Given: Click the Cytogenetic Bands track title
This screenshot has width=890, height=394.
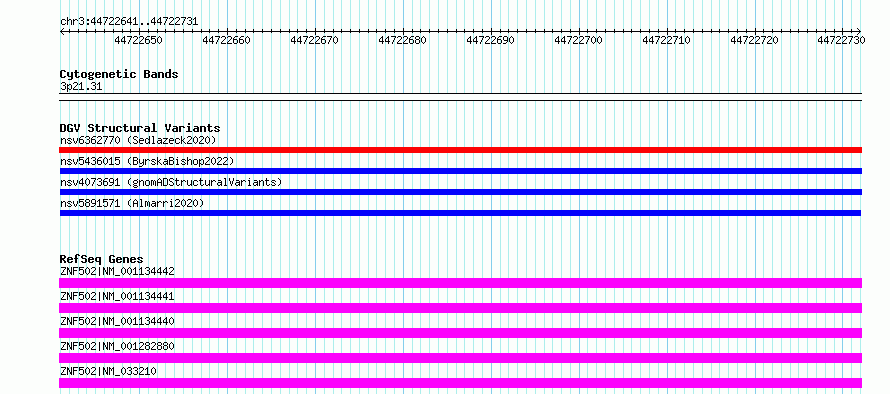Looking at the screenshot, I should 119,74.
